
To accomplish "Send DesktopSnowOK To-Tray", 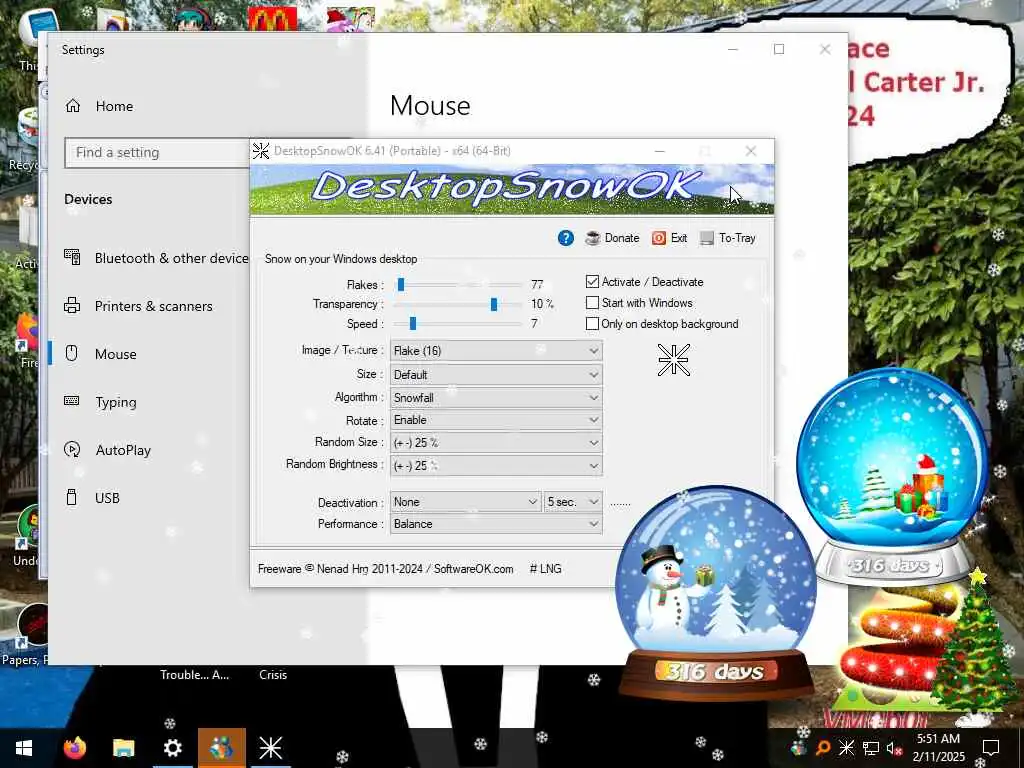I will [x=728, y=238].
